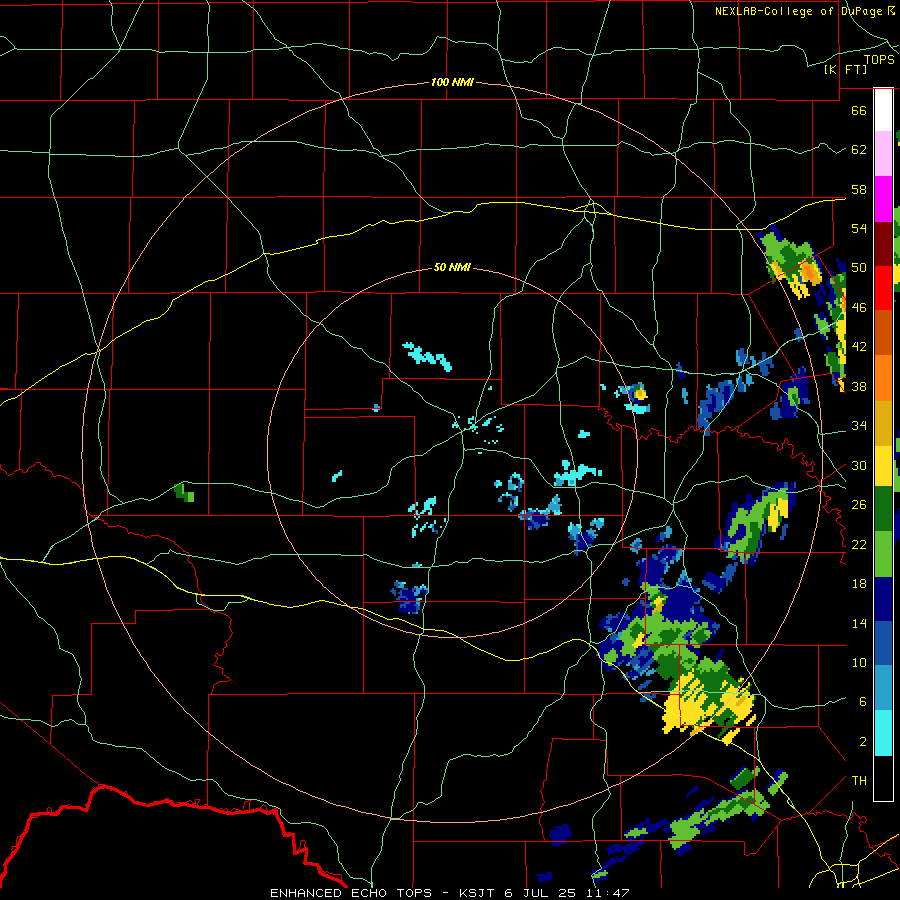Select the dark green legend swatch

coord(883,509)
